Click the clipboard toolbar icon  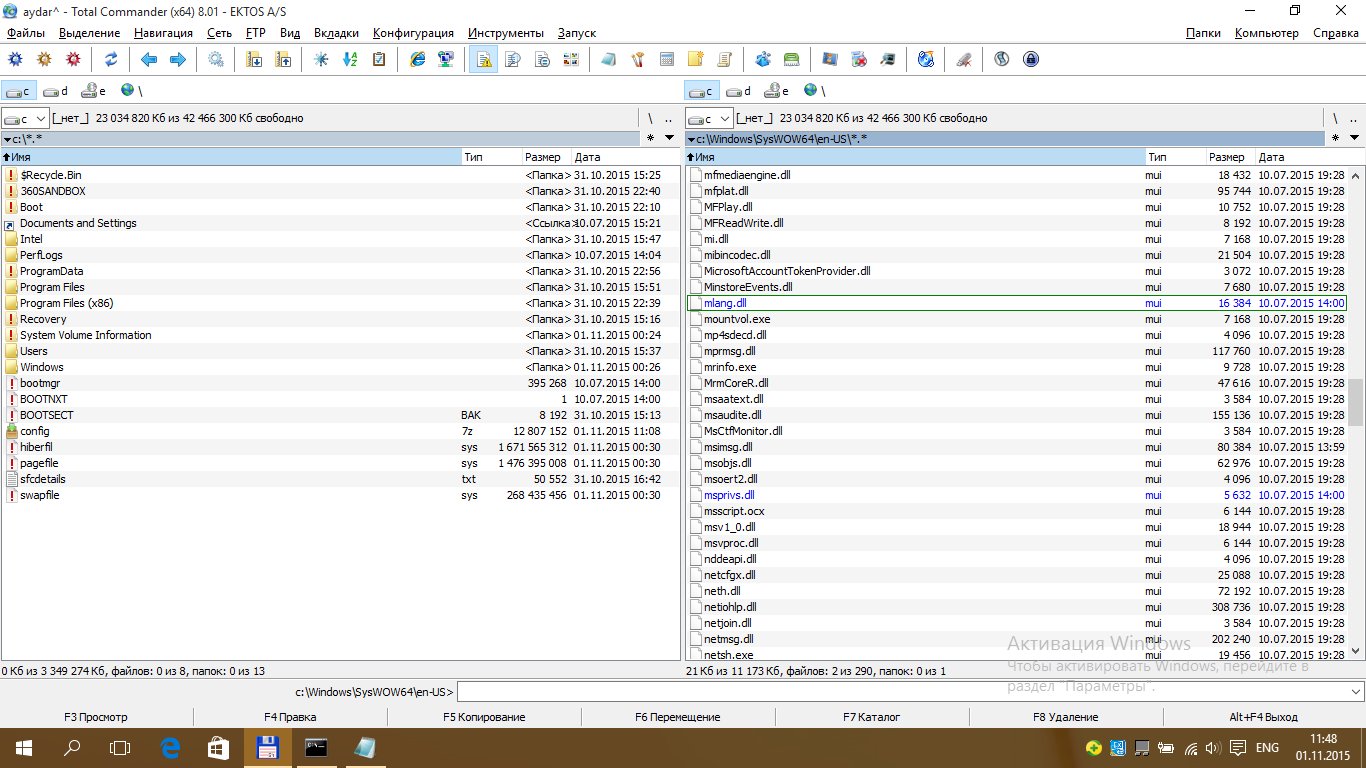(379, 59)
